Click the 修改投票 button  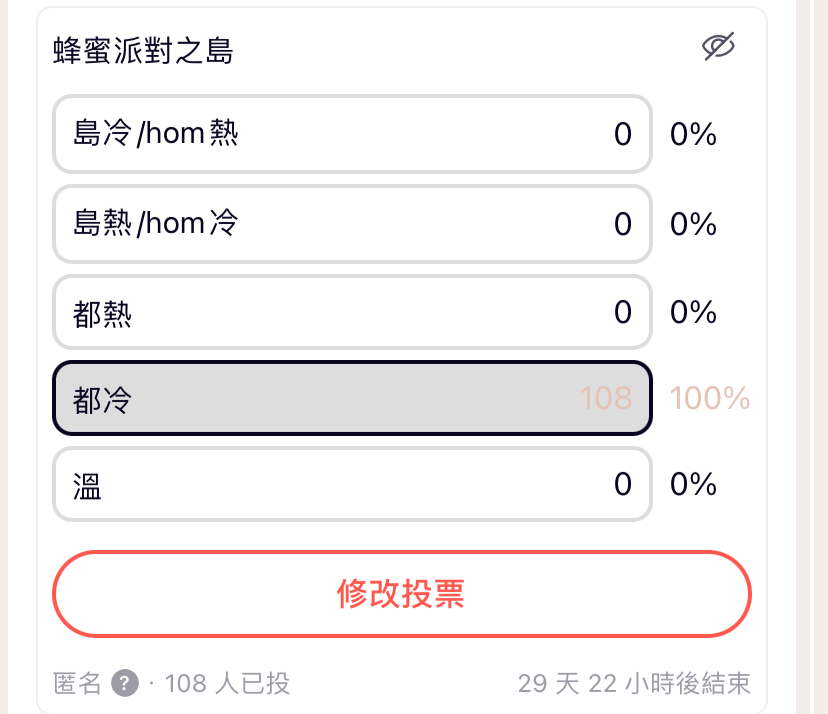click(402, 594)
